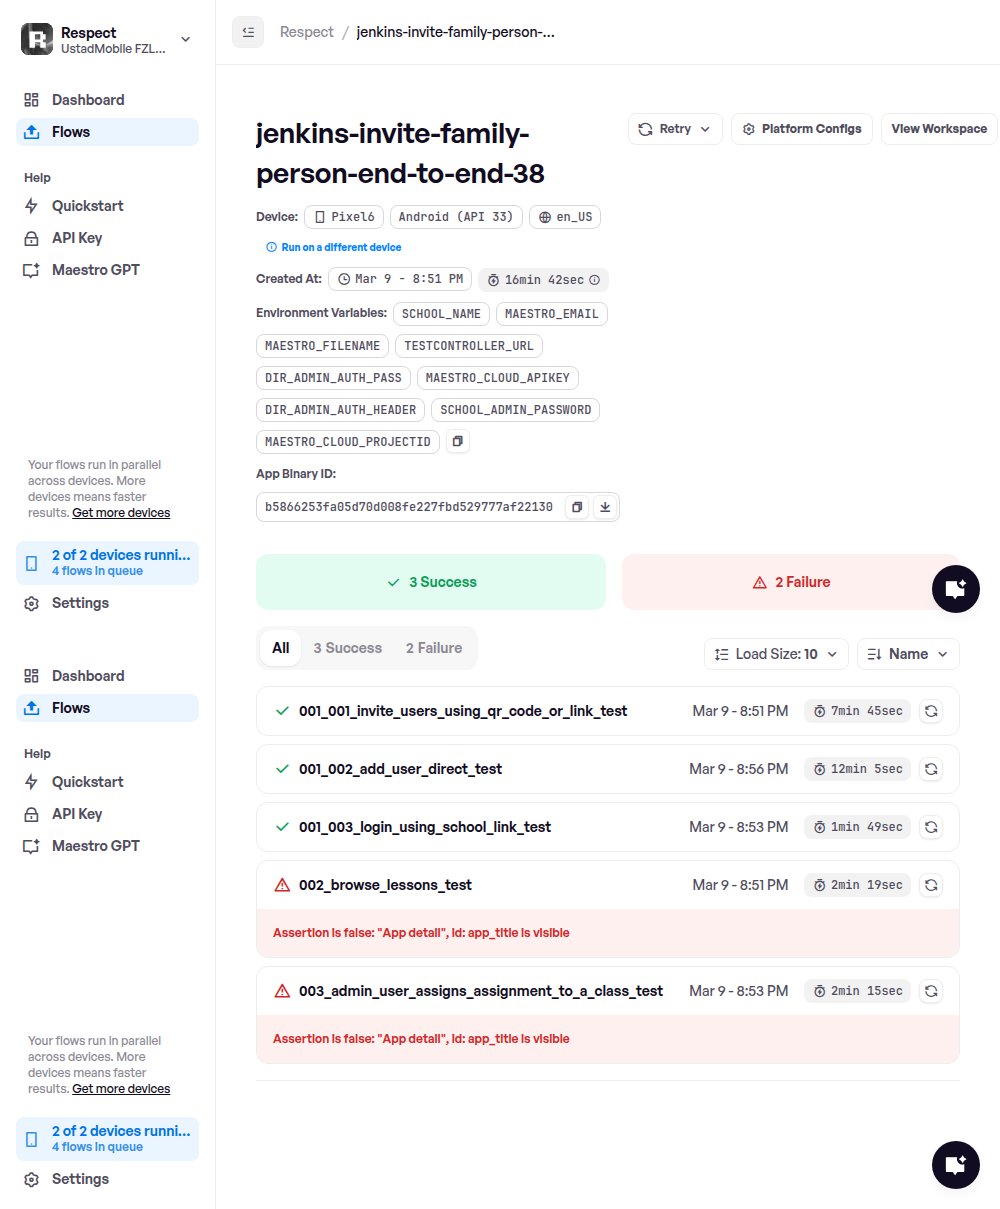Open Platform Configs
Viewport: 1000px width, 1209px height.
click(x=802, y=129)
